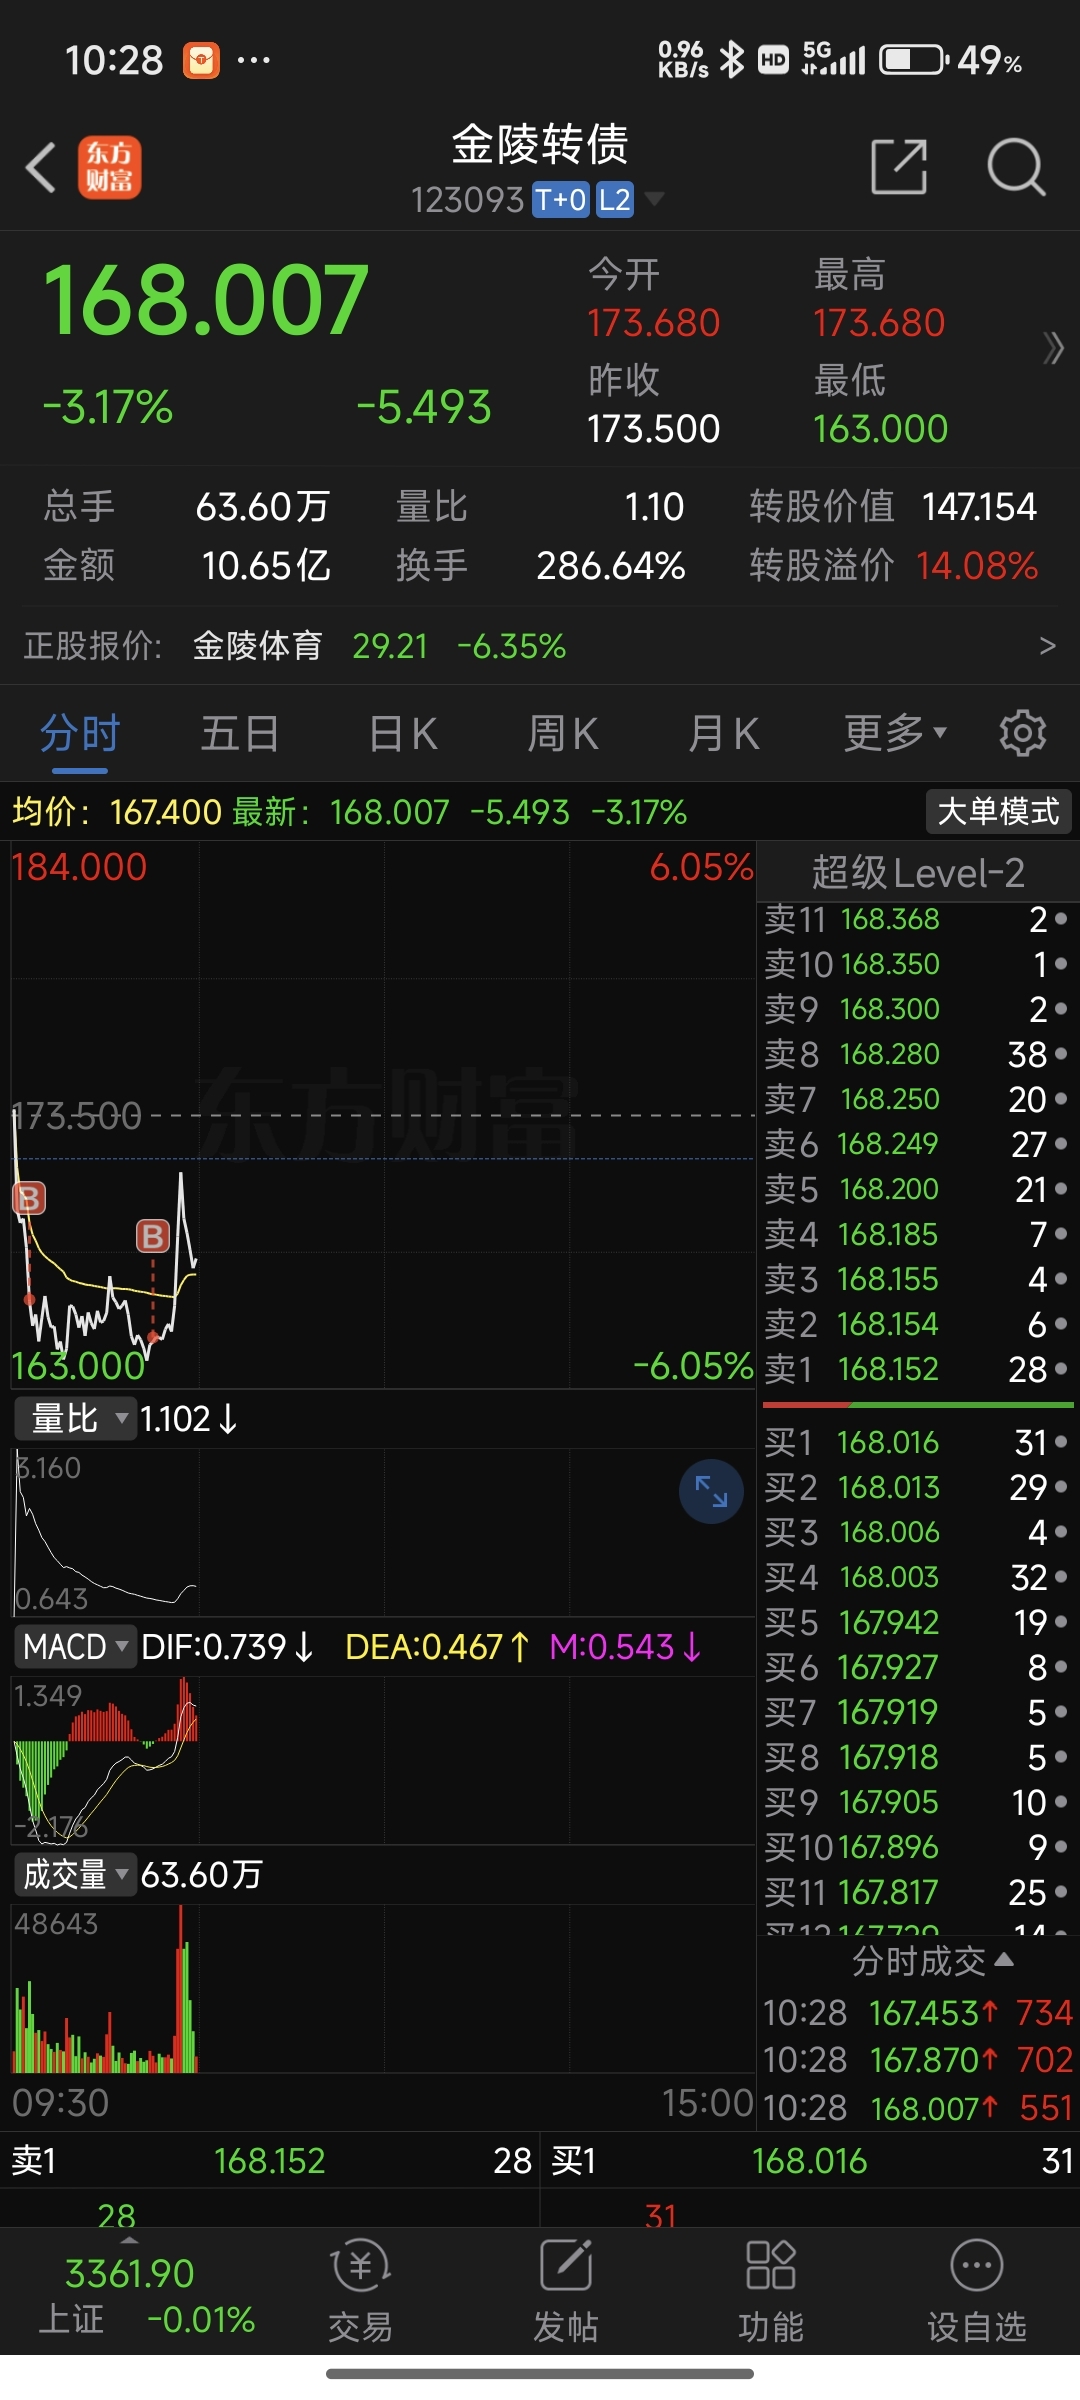The width and height of the screenshot is (1080, 2400).
Task: Open the 东方财富 home logo
Action: click(110, 167)
